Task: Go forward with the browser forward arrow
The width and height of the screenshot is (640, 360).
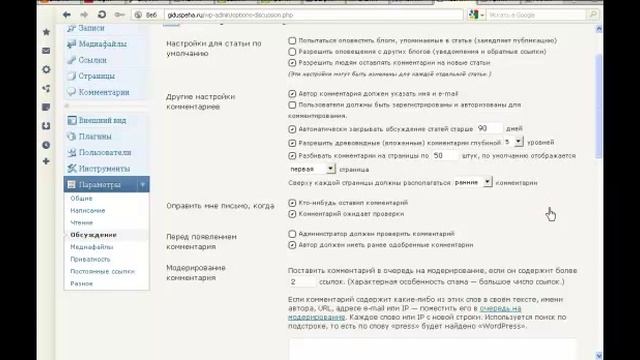Action: (84, 15)
